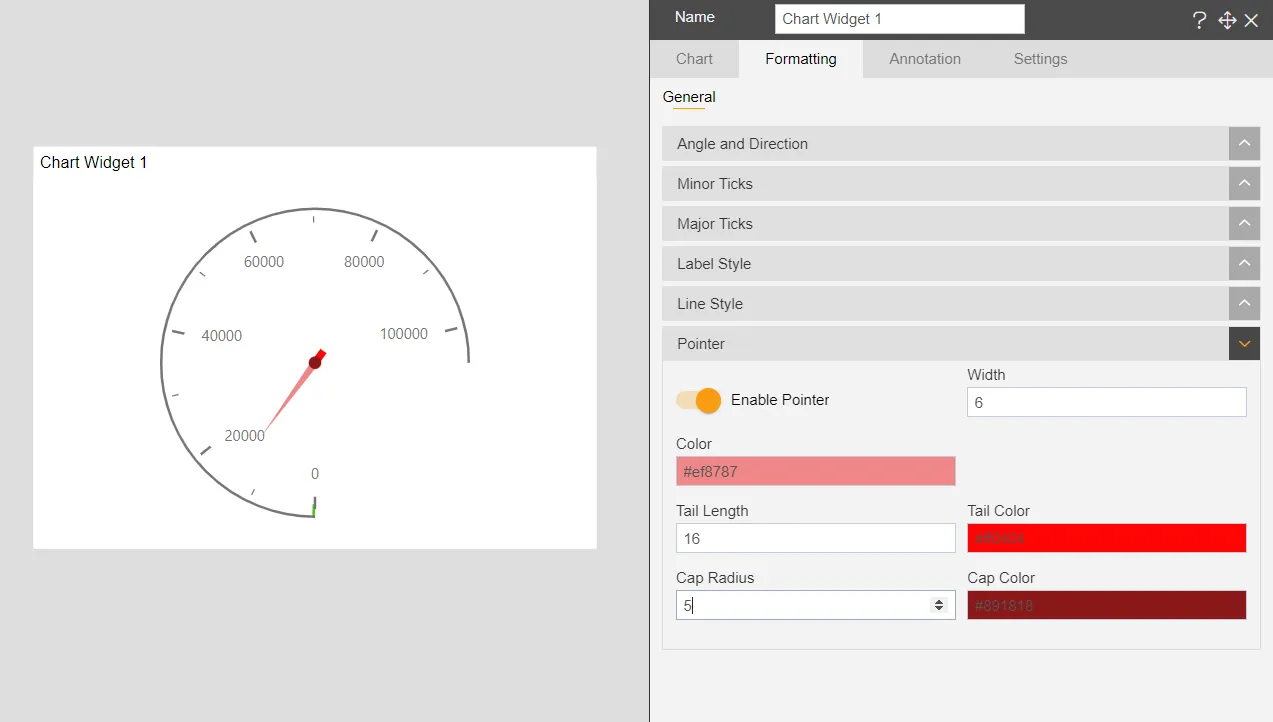Click the Cap Radius stepper down arrow

tap(938, 610)
